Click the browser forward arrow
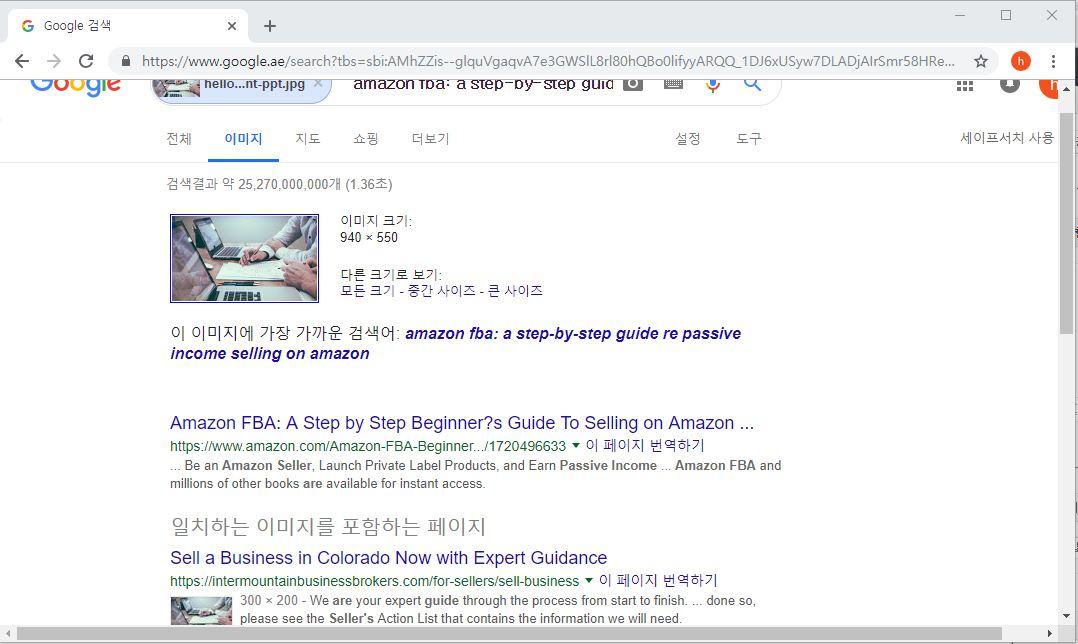This screenshot has width=1078, height=644. click(54, 61)
